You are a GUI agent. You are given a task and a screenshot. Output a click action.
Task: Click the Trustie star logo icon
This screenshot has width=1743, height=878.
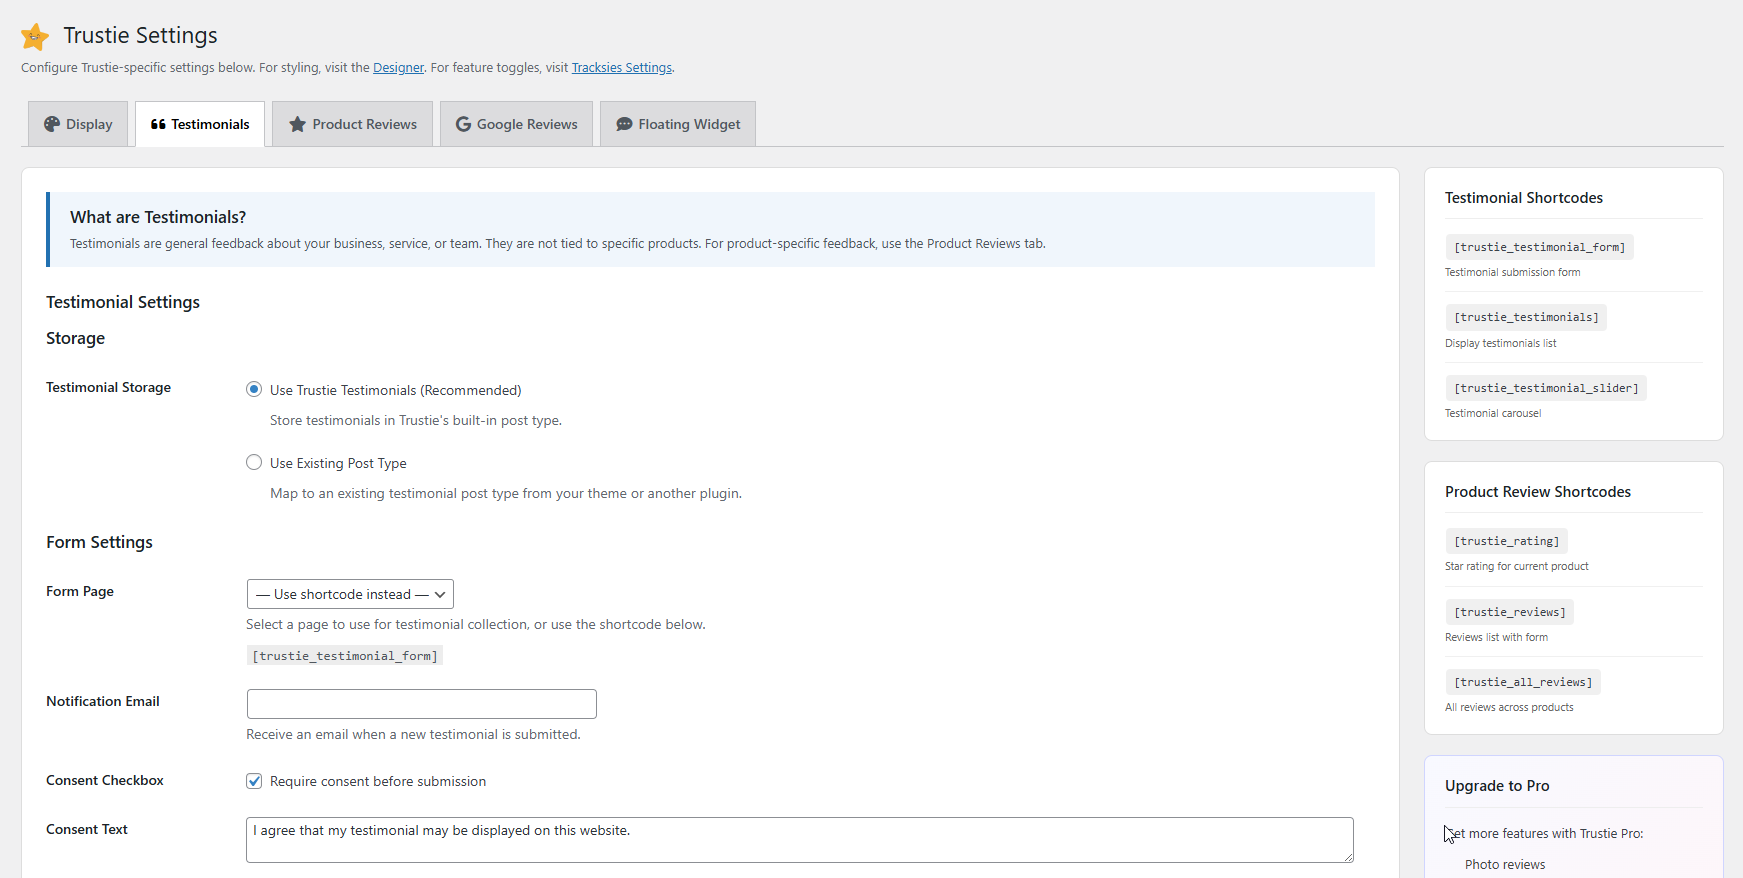[35, 37]
